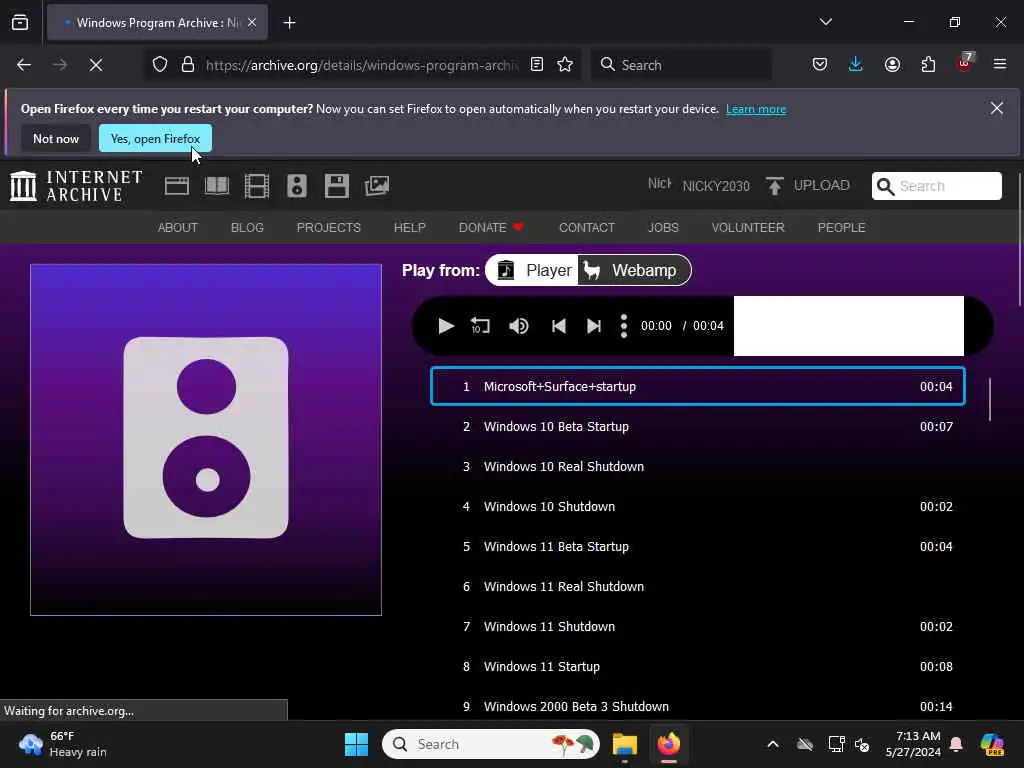The height and width of the screenshot is (768, 1024).
Task: Click the Internet Archive logo
Action: [76, 186]
